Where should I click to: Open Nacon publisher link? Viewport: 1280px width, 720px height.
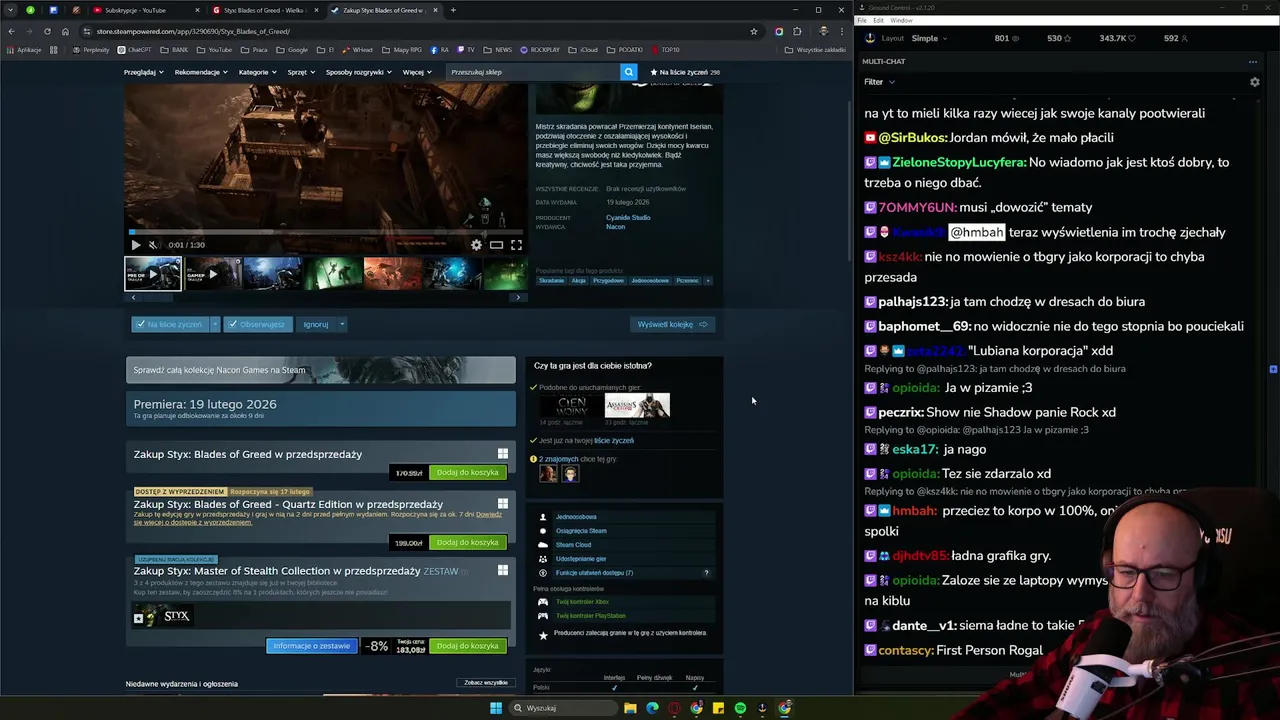pos(615,227)
